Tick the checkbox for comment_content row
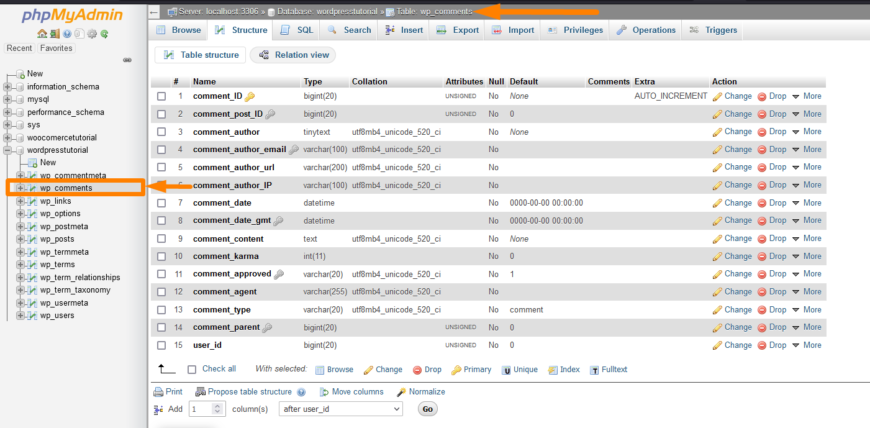 click(161, 239)
